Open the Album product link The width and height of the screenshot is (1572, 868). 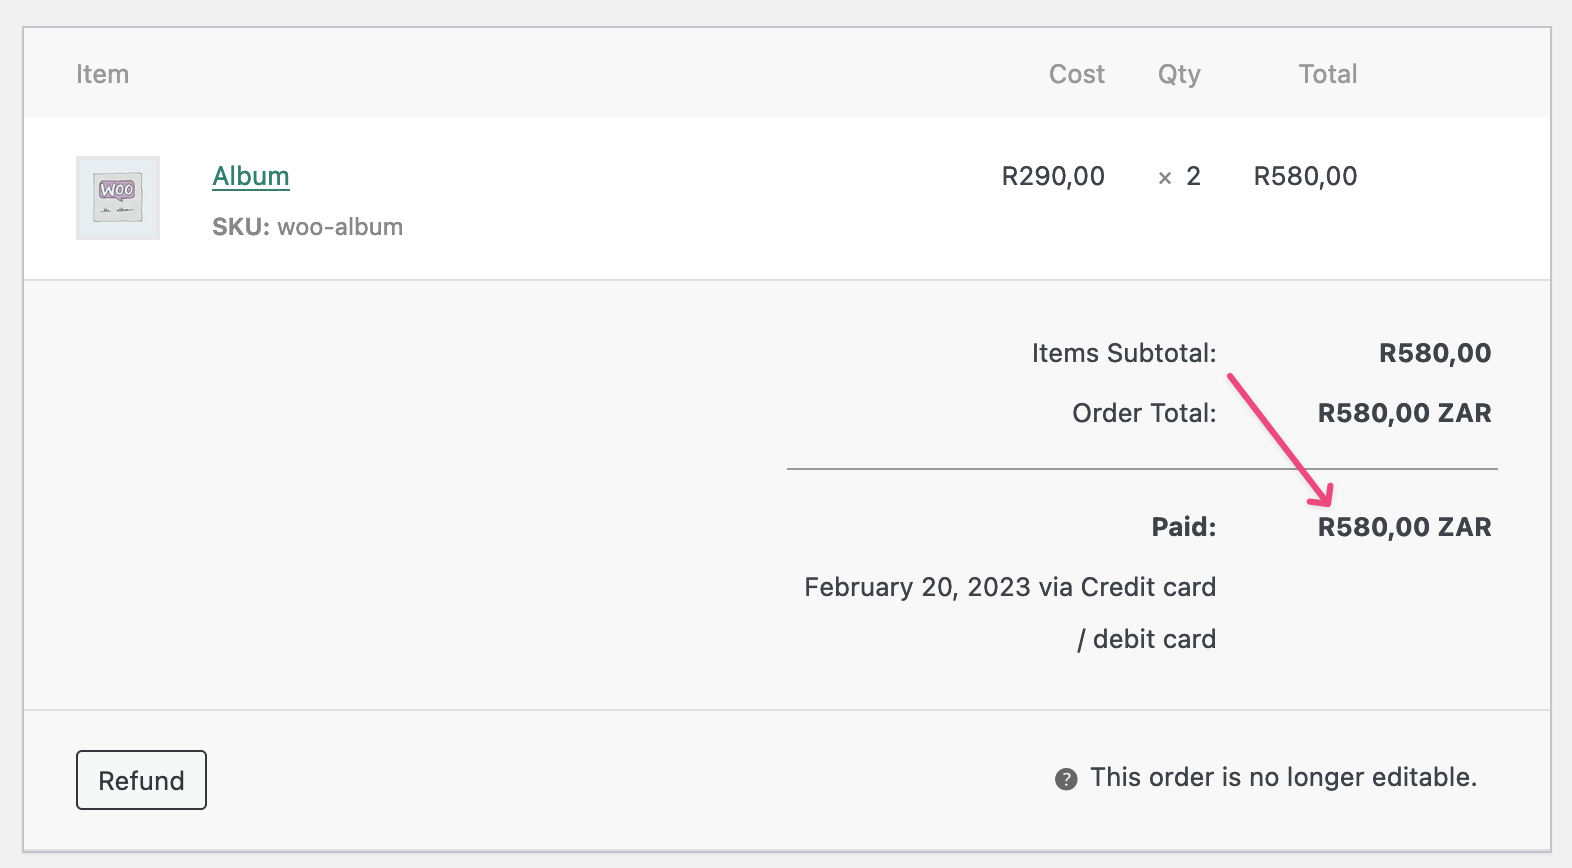click(251, 176)
